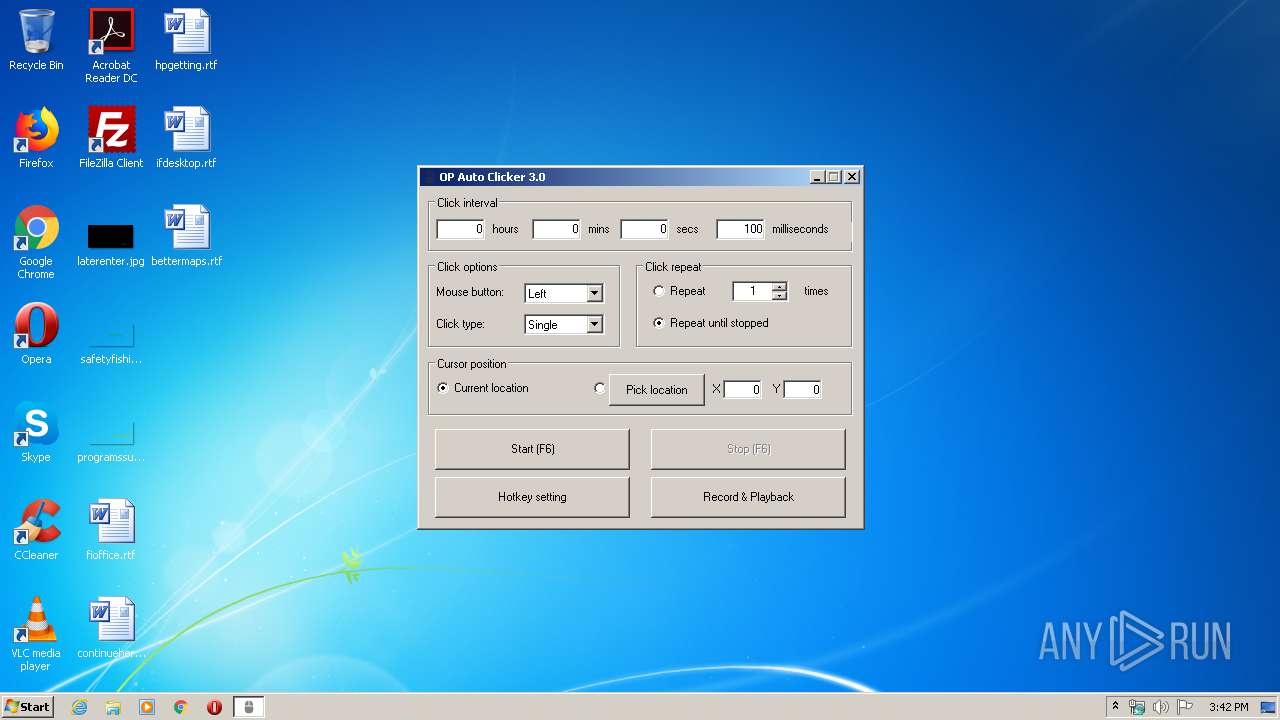Focus the milliseconds field showing 100
Image resolution: width=1280 pixels, height=720 pixels.
tap(741, 229)
